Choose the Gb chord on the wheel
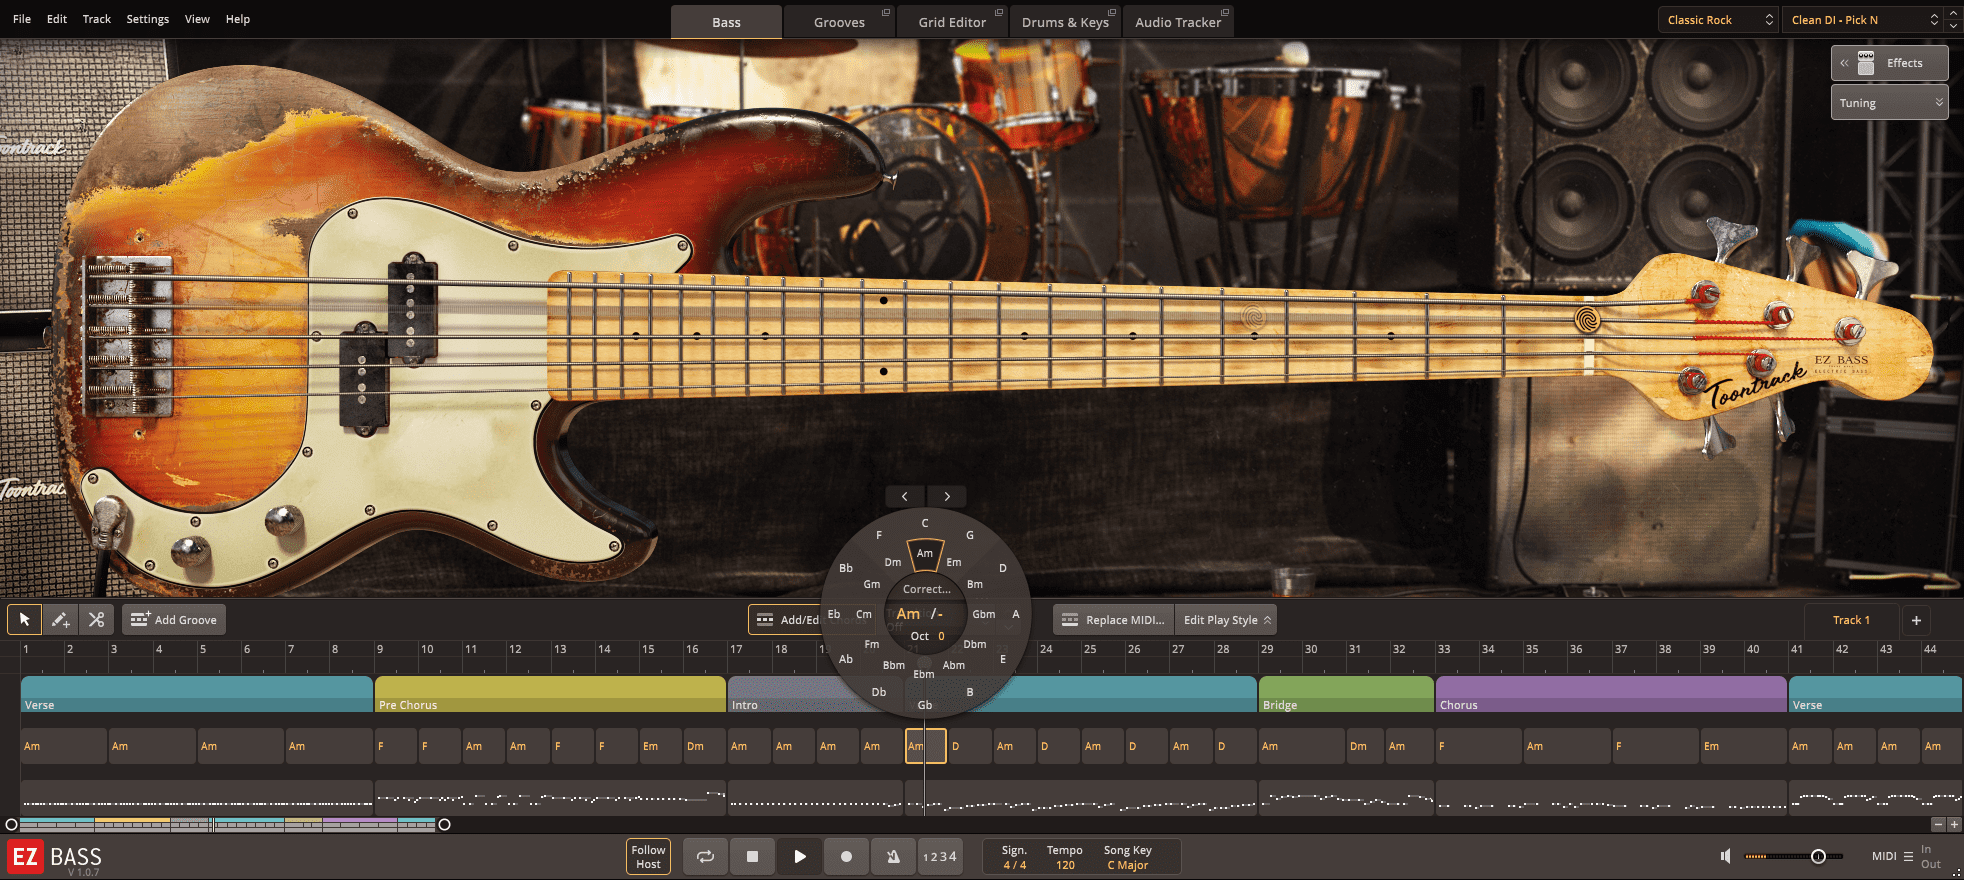The image size is (1964, 880). coord(925,705)
